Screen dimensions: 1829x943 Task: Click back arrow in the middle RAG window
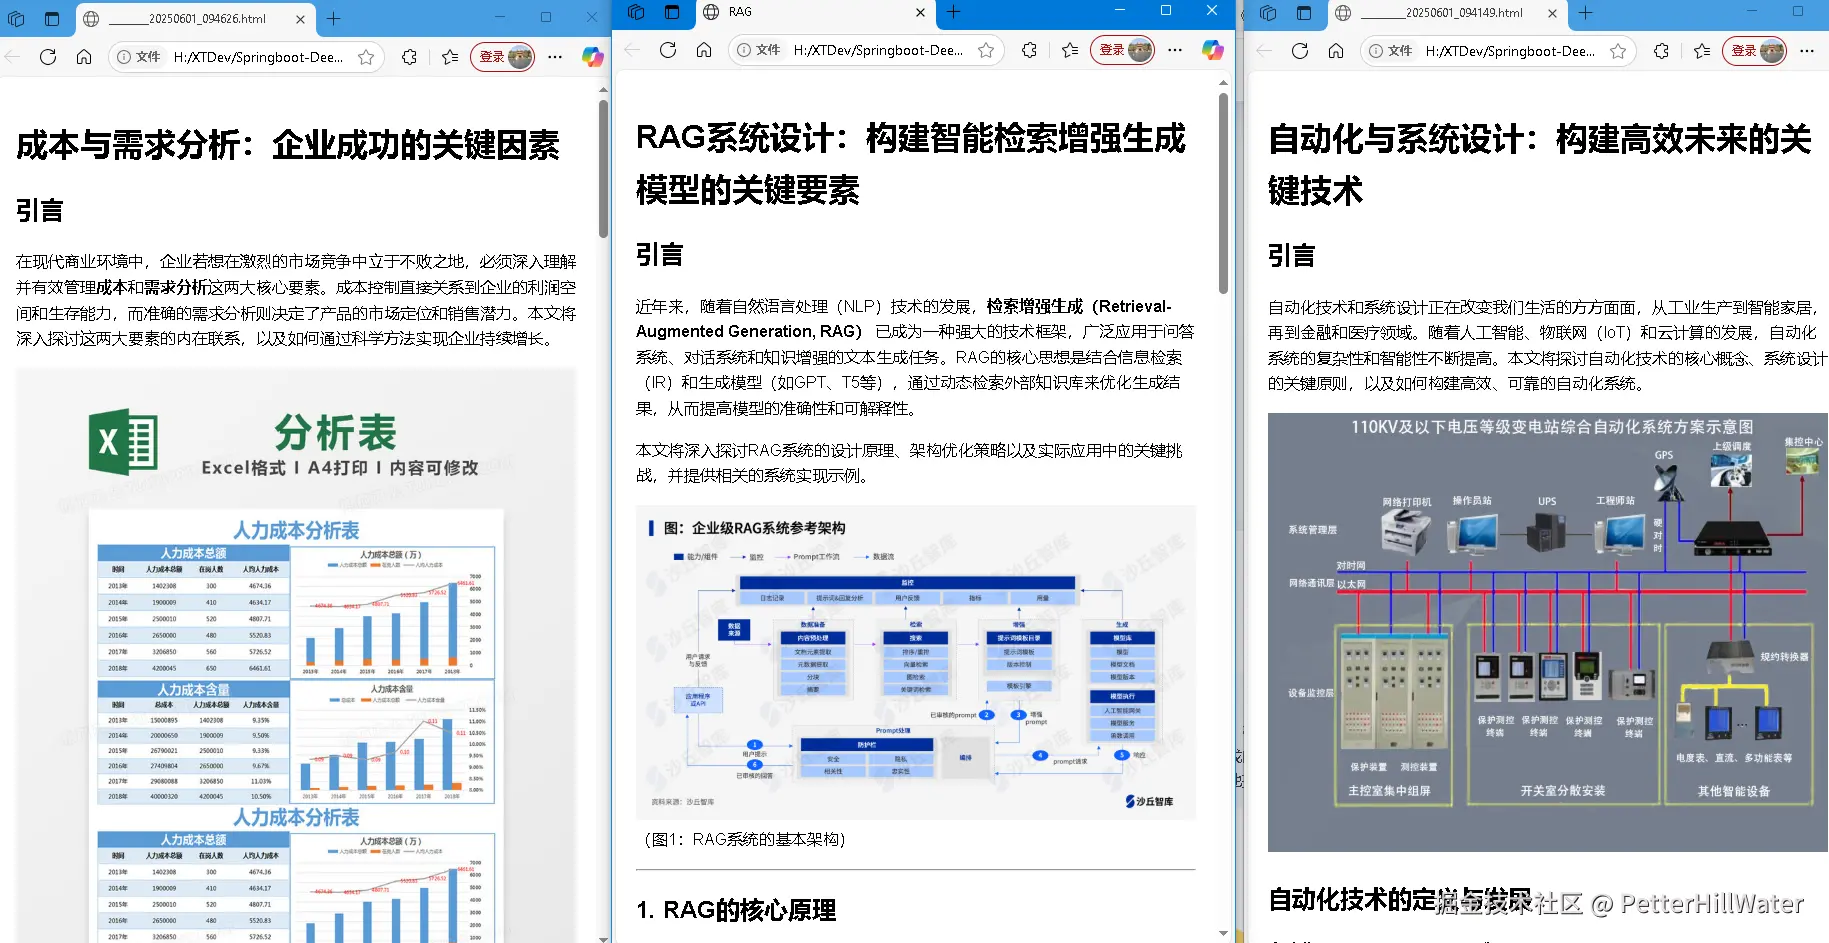click(631, 50)
